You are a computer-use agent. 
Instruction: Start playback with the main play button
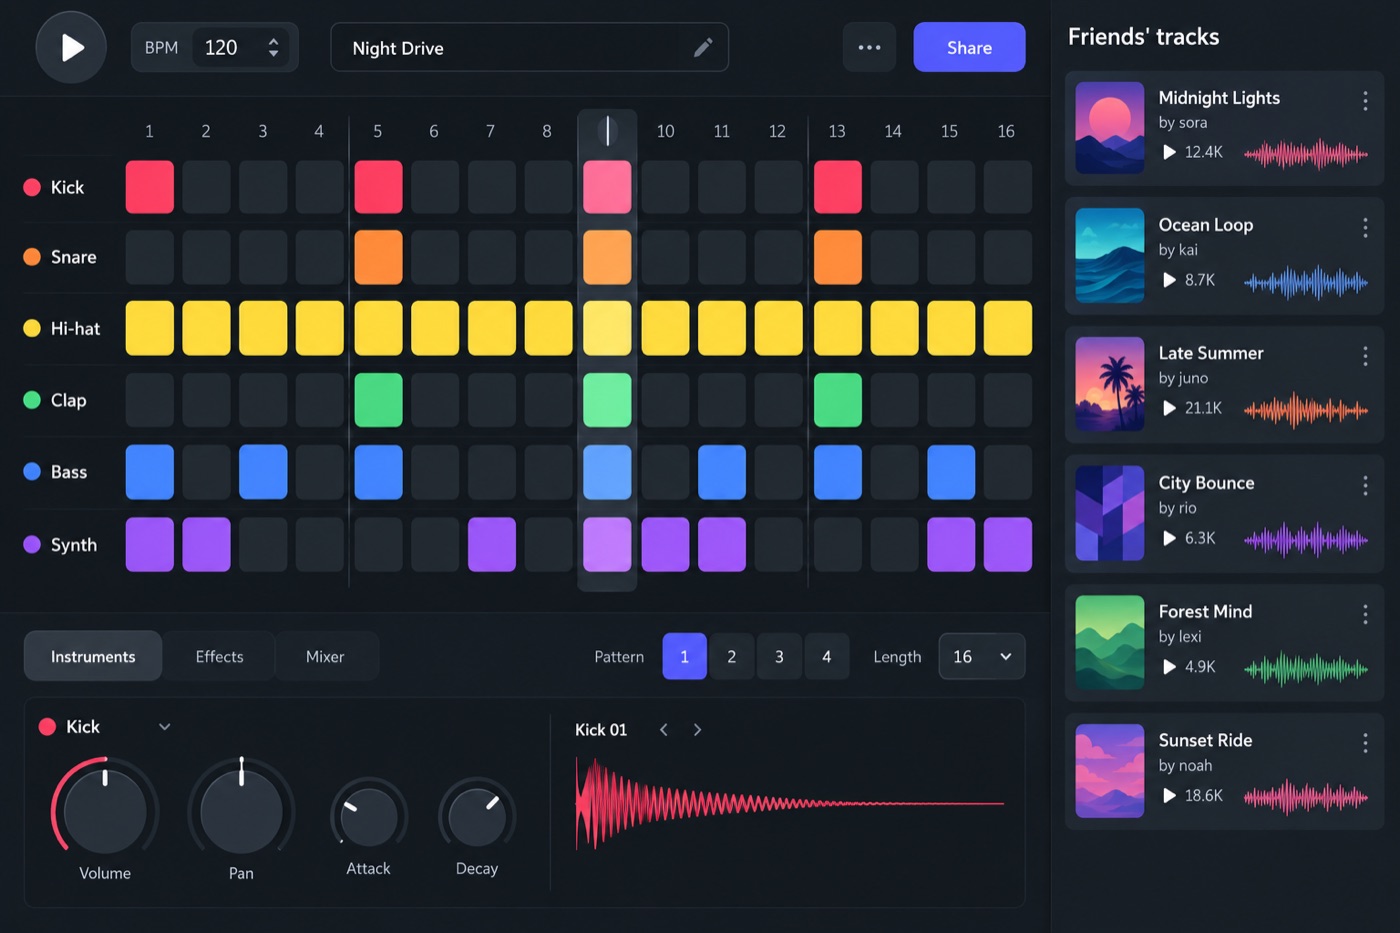pos(71,47)
